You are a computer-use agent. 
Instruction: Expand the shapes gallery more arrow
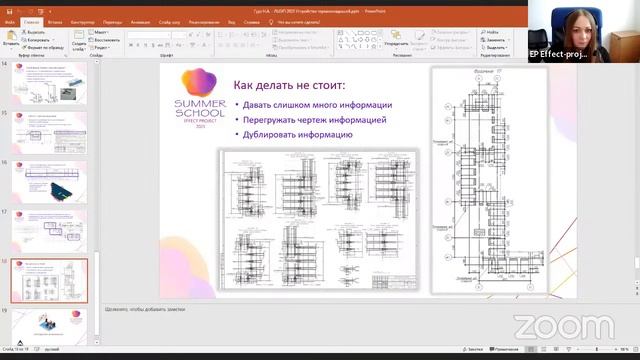point(380,47)
